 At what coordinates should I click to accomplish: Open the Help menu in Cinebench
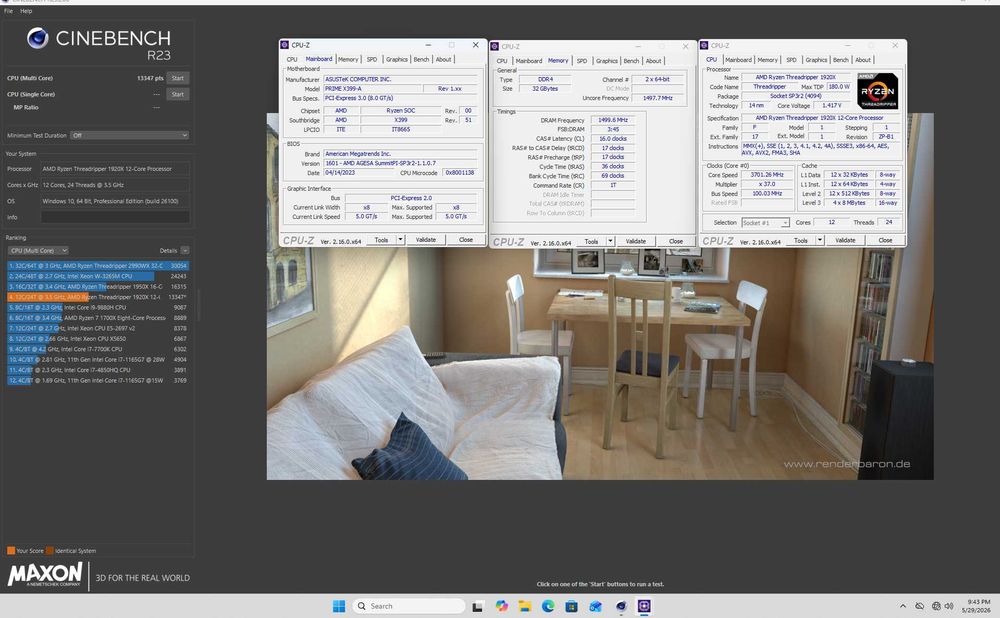click(26, 11)
